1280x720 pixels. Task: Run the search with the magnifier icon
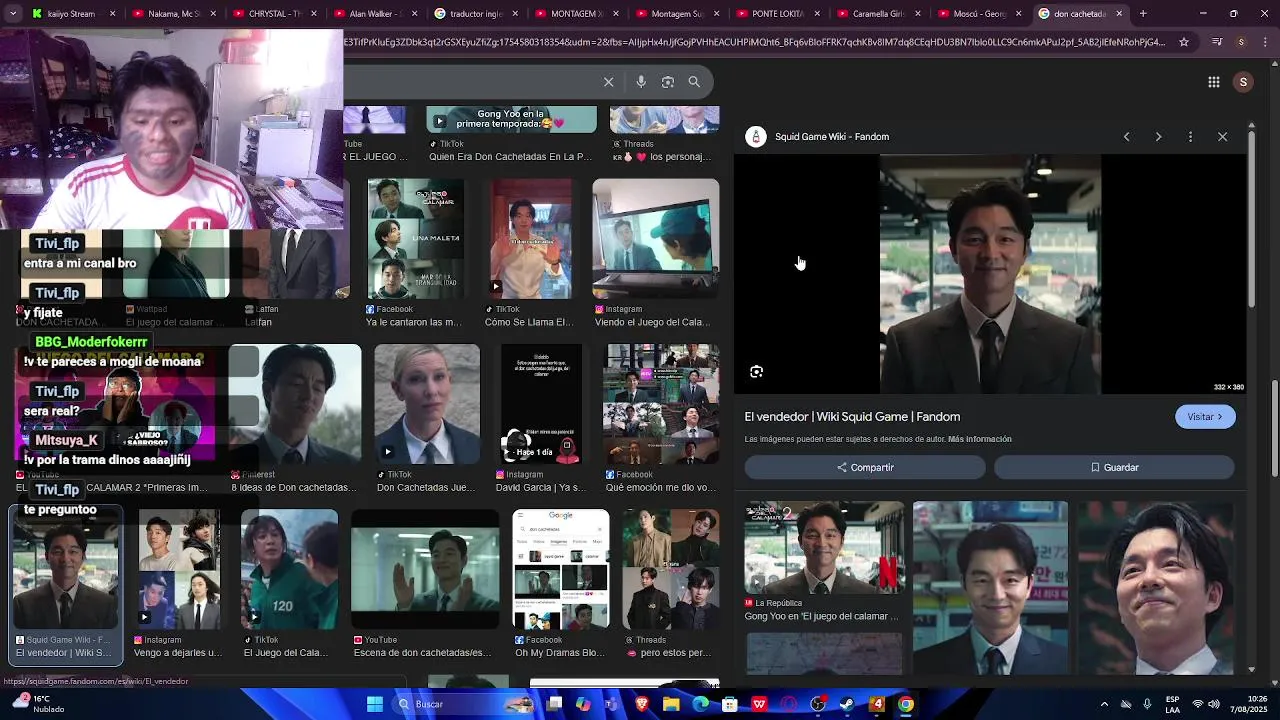pyautogui.click(x=694, y=82)
